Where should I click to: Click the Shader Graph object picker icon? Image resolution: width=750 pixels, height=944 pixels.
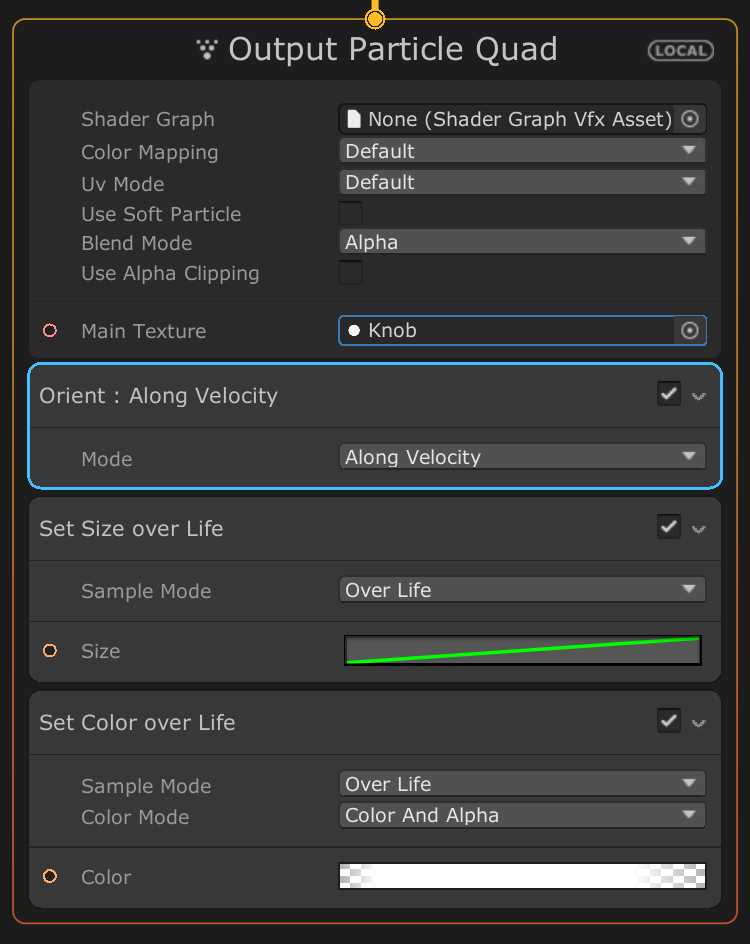(x=689, y=119)
